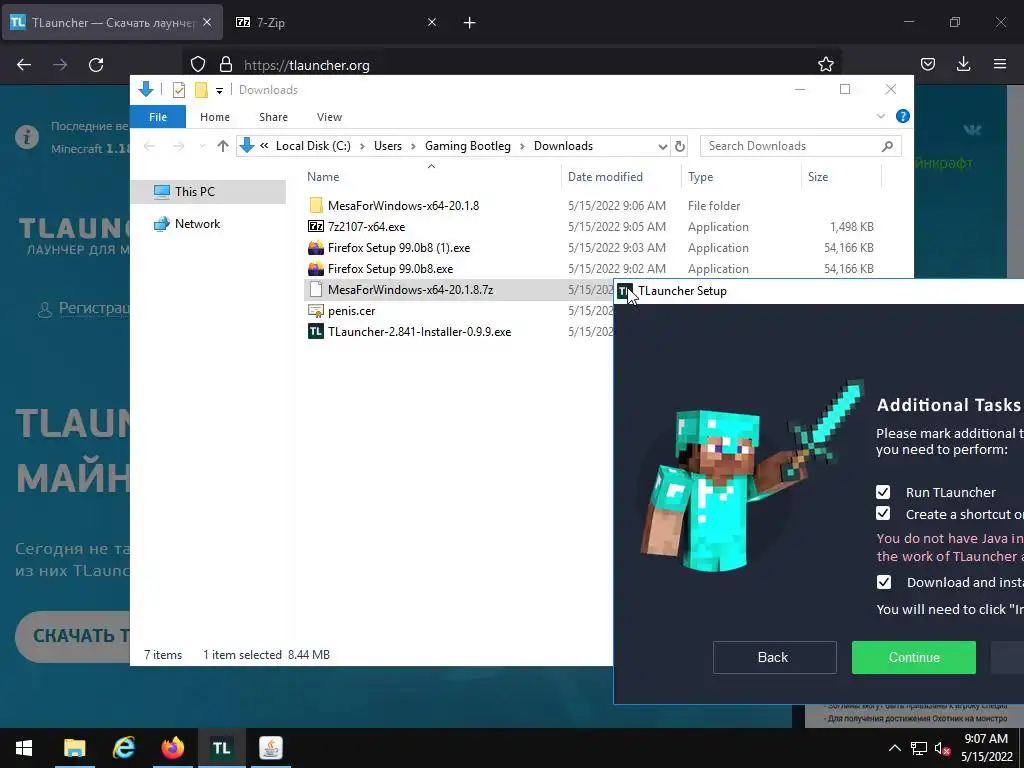
Task: Toggle the Run TLauncher checkbox
Action: click(x=883, y=492)
